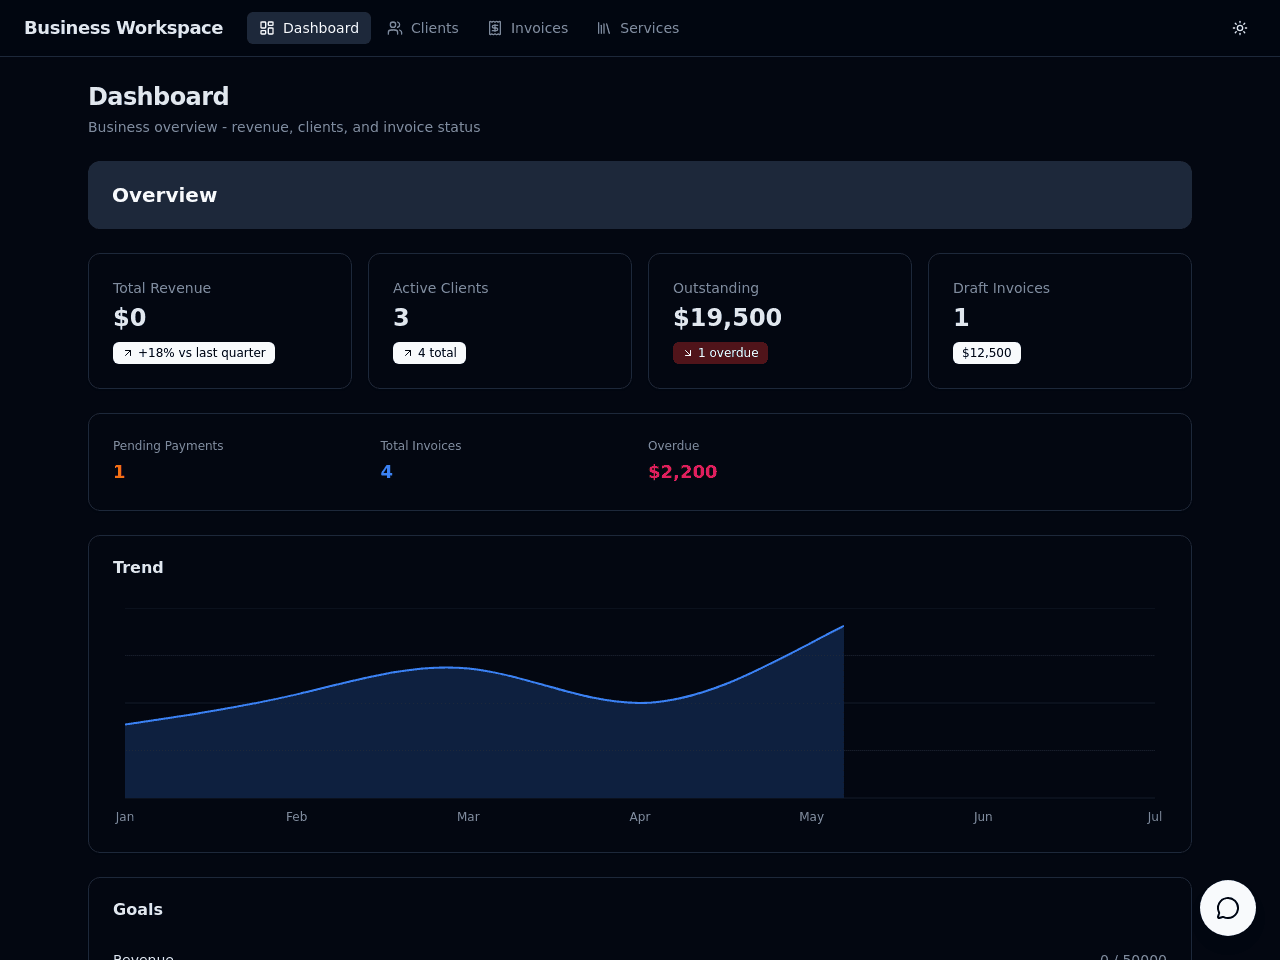Viewport: 1280px width, 960px height.
Task: Select the Total Revenue '$0' value
Action: pos(130,318)
